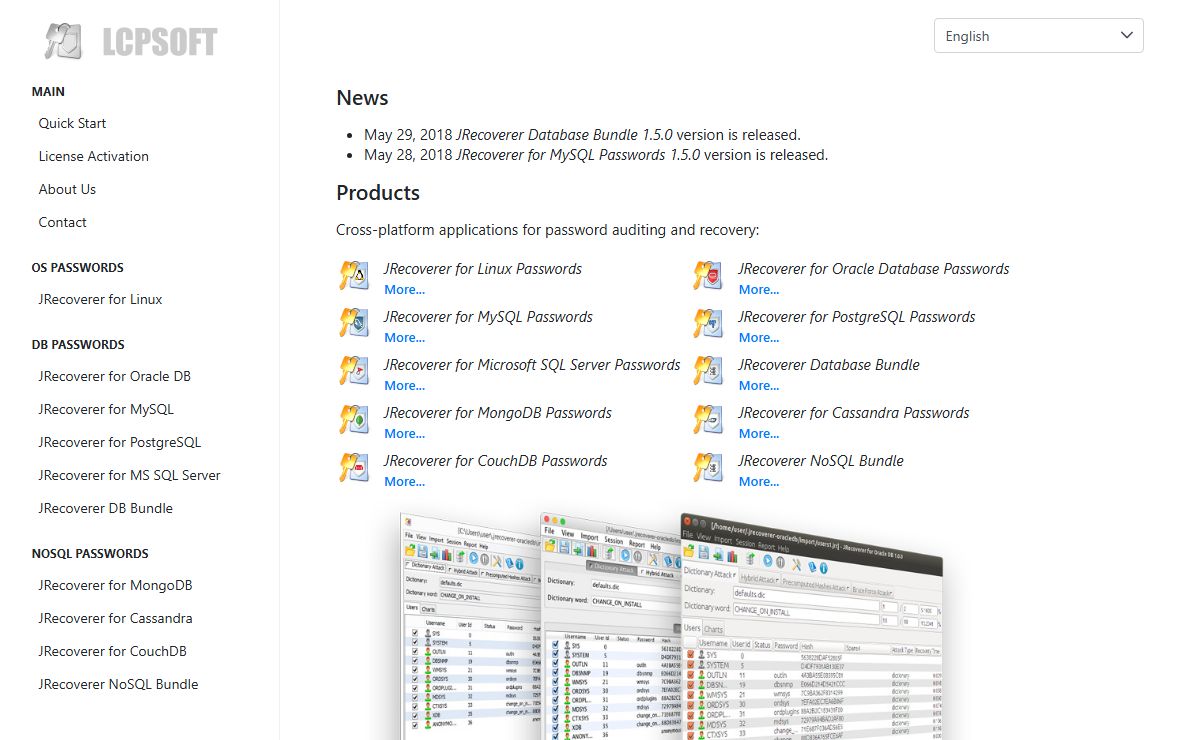Select JRecoverer for Oracle DB in sidebar
The image size is (1200, 740).
115,376
